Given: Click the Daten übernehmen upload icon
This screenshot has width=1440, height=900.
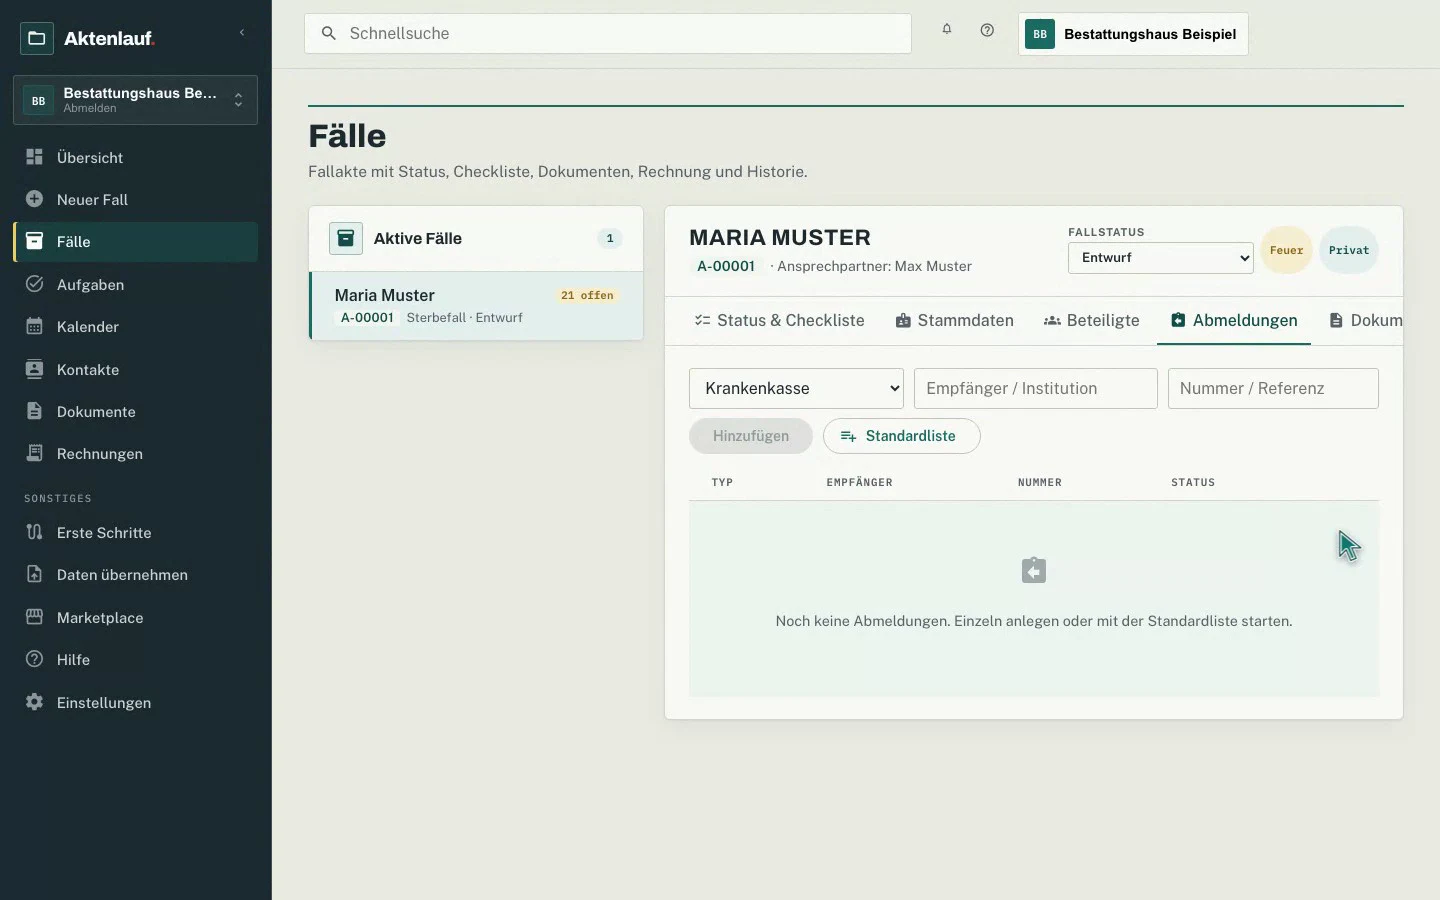Looking at the screenshot, I should (34, 574).
